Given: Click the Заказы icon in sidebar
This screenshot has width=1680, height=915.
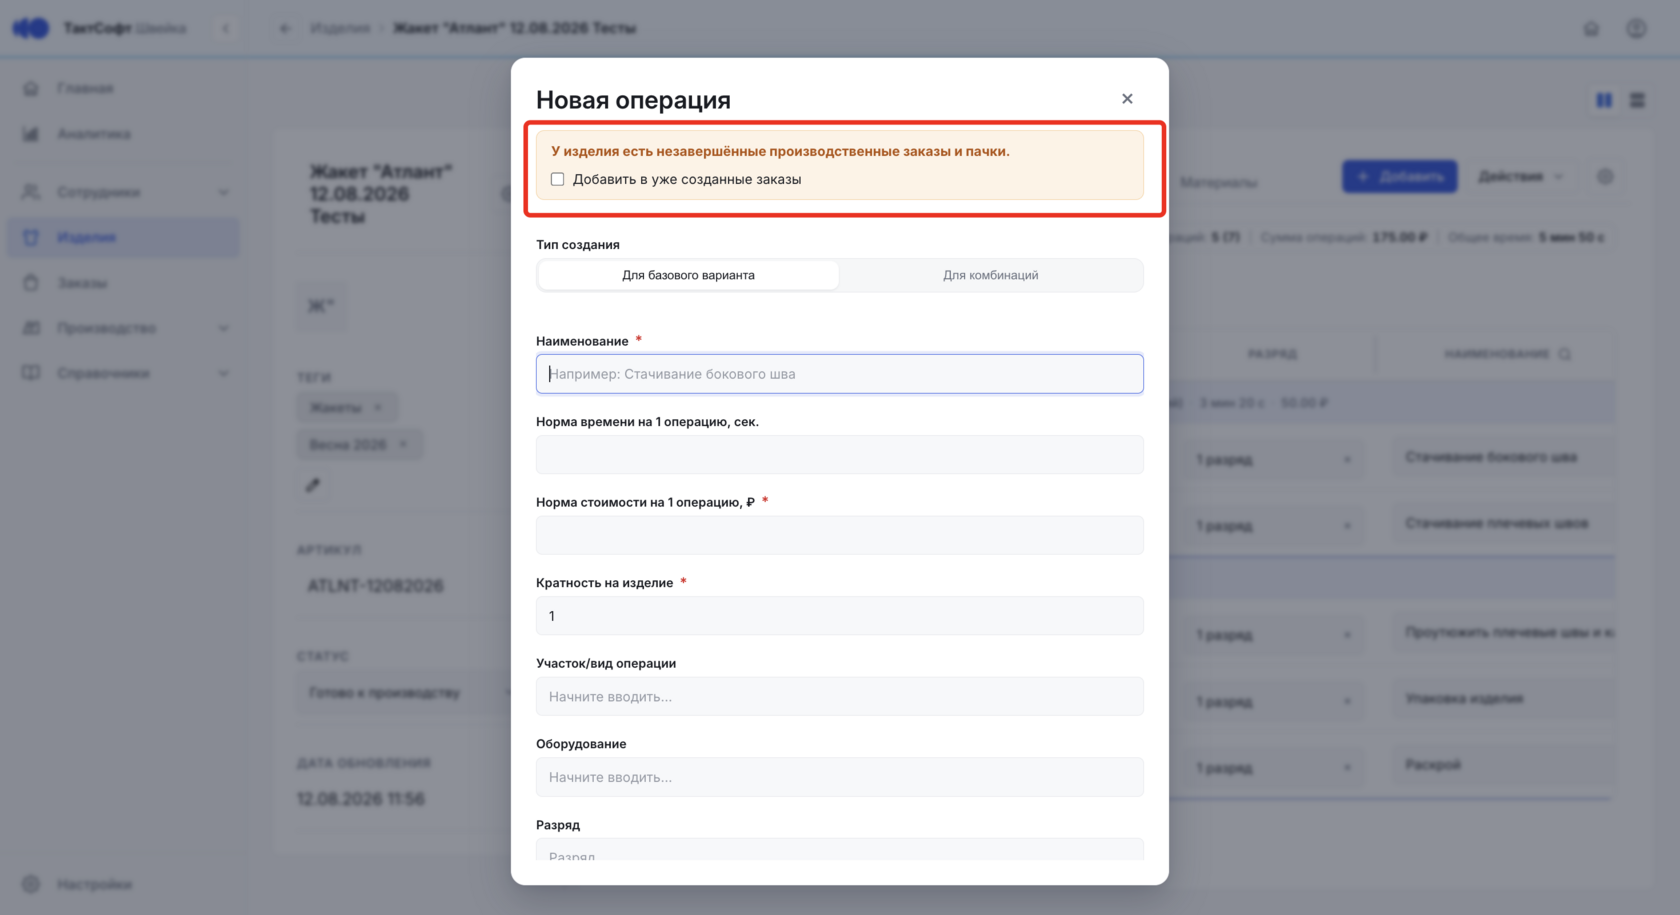Looking at the screenshot, I should pos(31,283).
